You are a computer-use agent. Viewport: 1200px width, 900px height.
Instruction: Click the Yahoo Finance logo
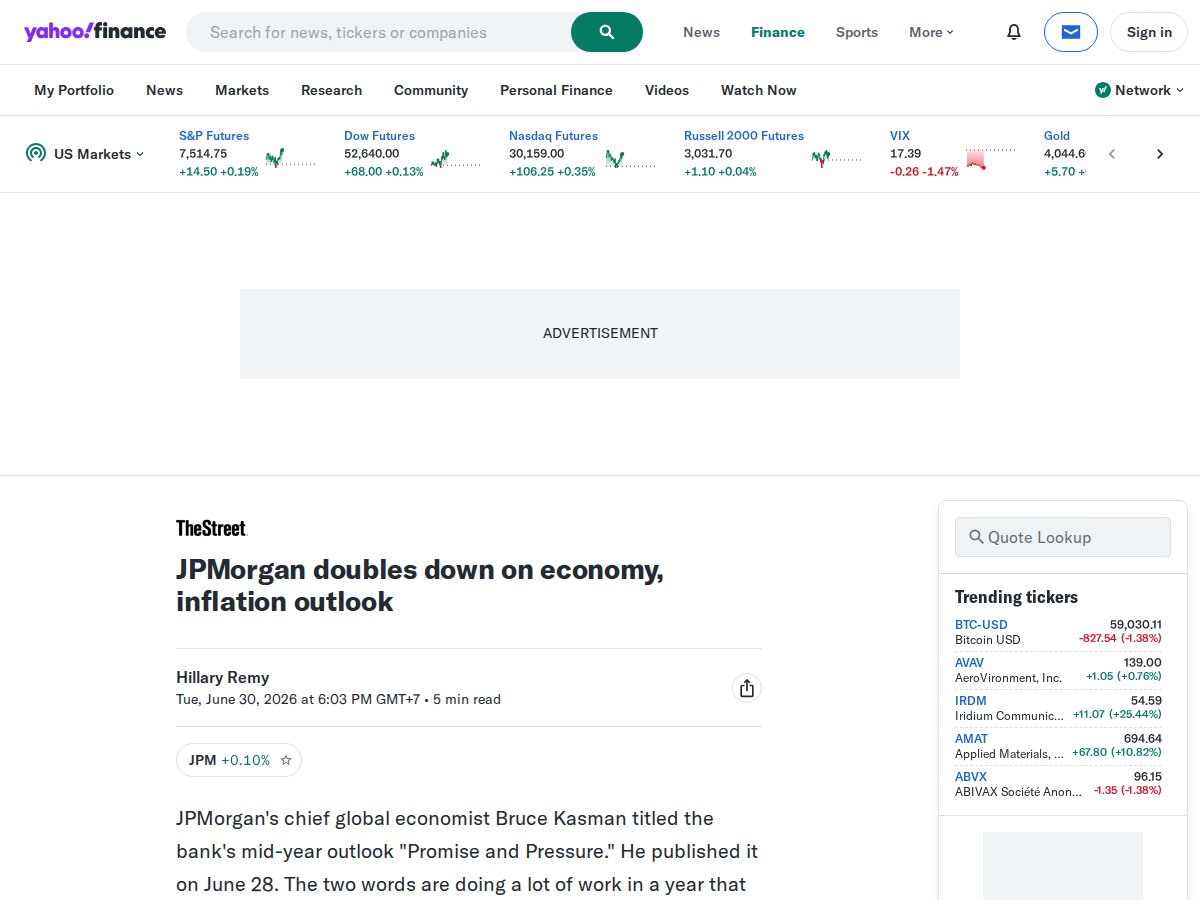(95, 32)
